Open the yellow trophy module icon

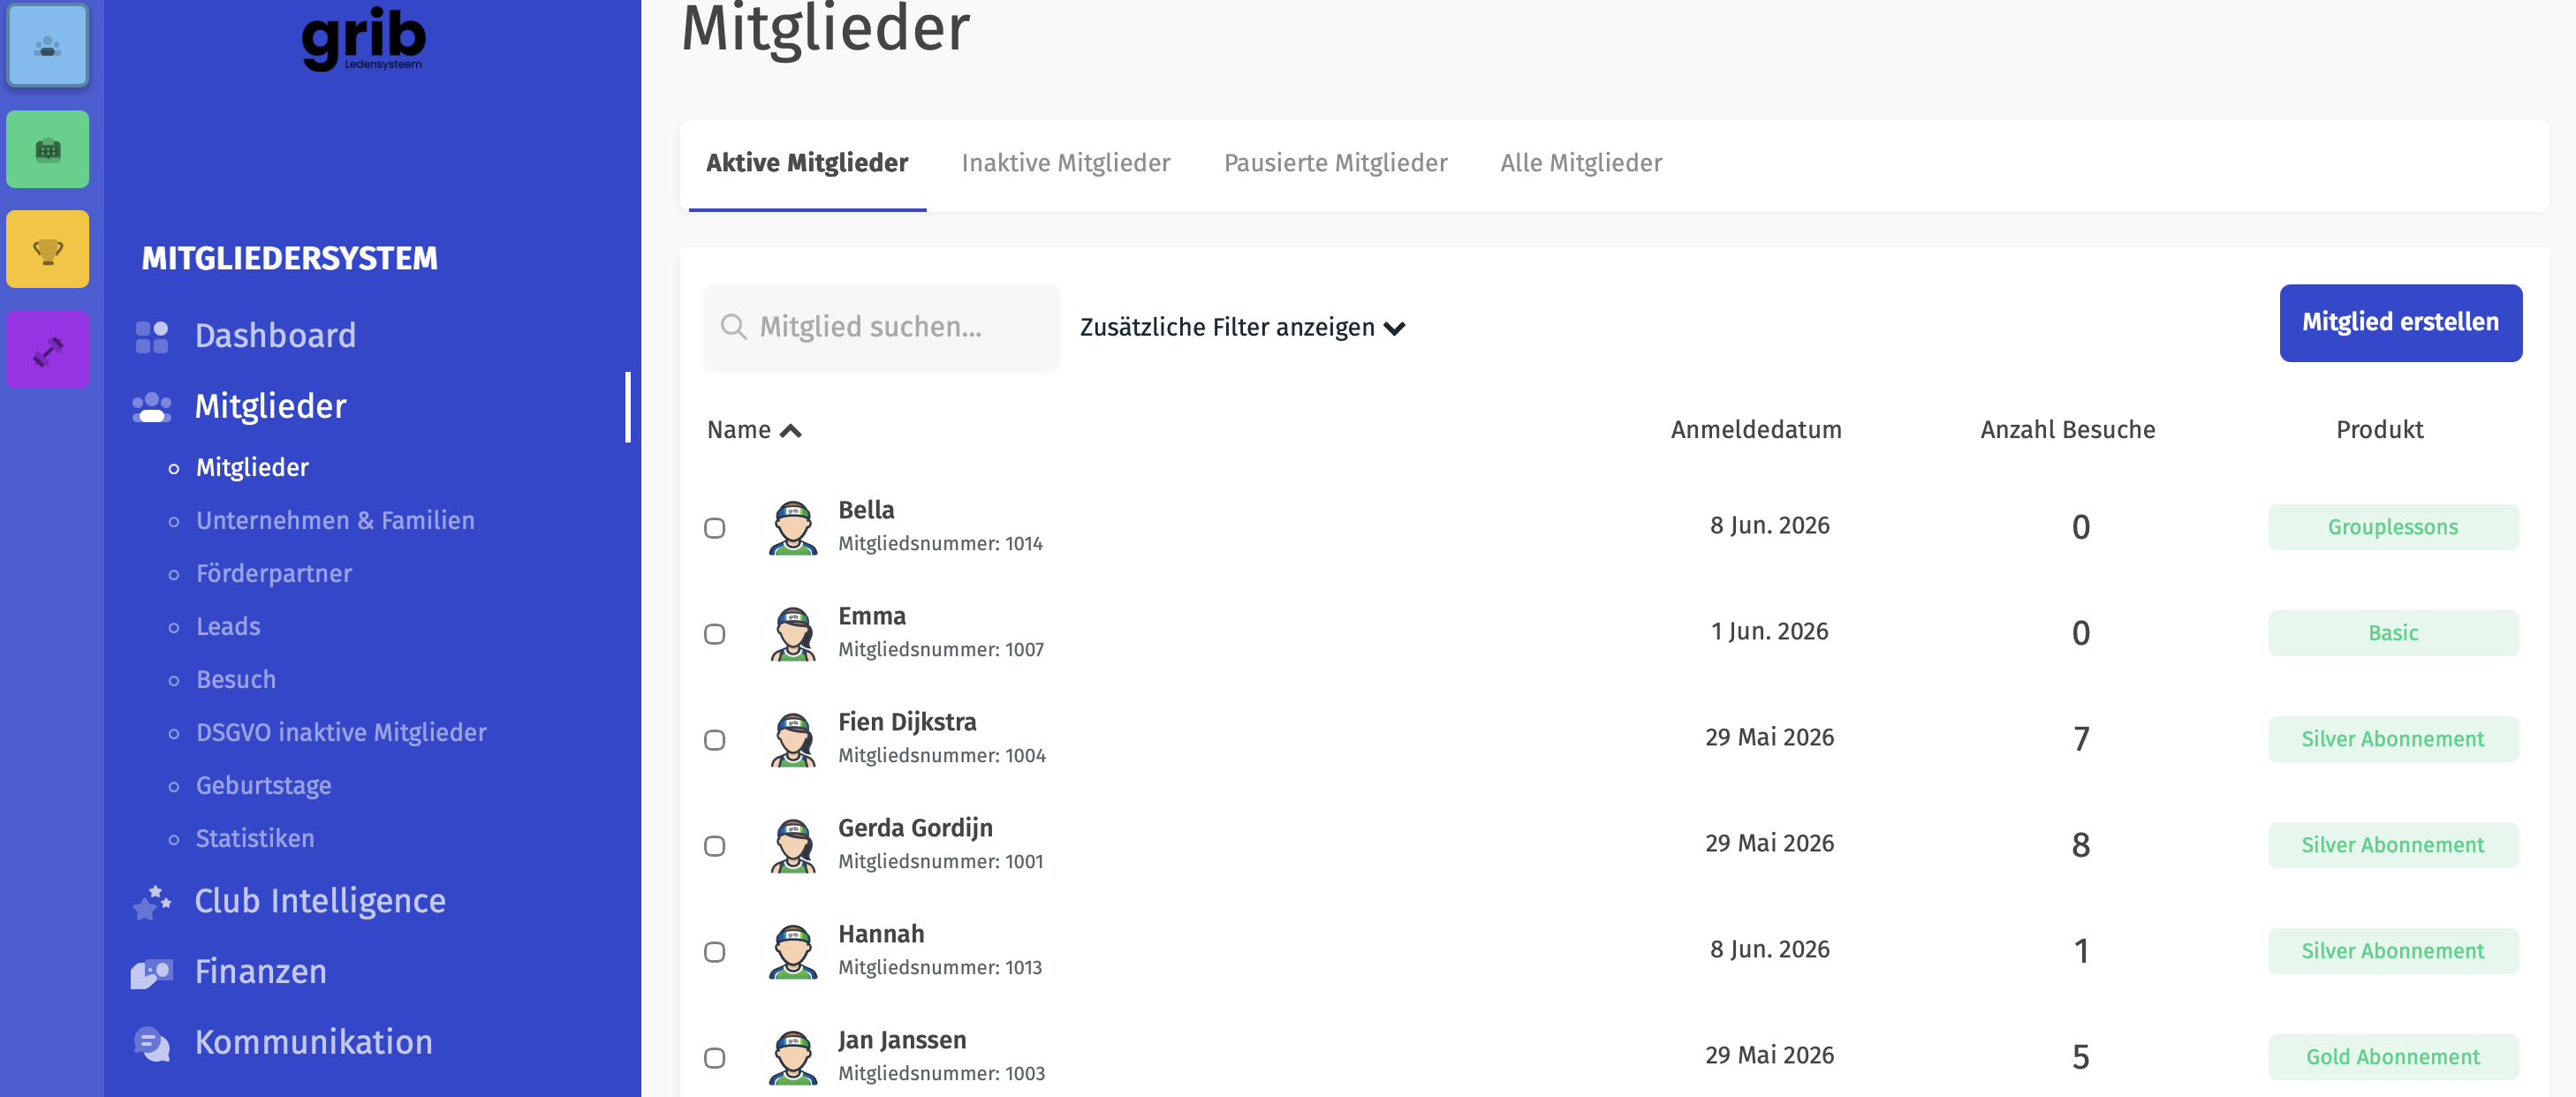tap(47, 249)
